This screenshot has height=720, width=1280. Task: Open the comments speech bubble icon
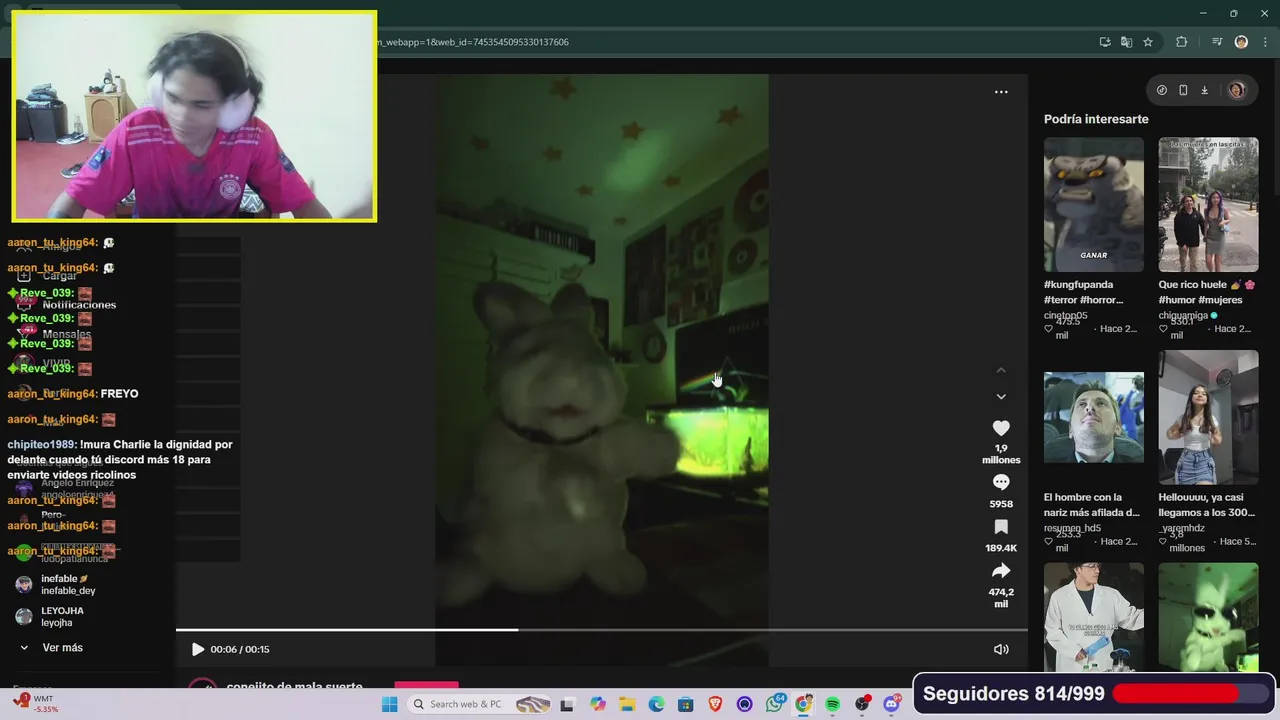tap(1001, 483)
